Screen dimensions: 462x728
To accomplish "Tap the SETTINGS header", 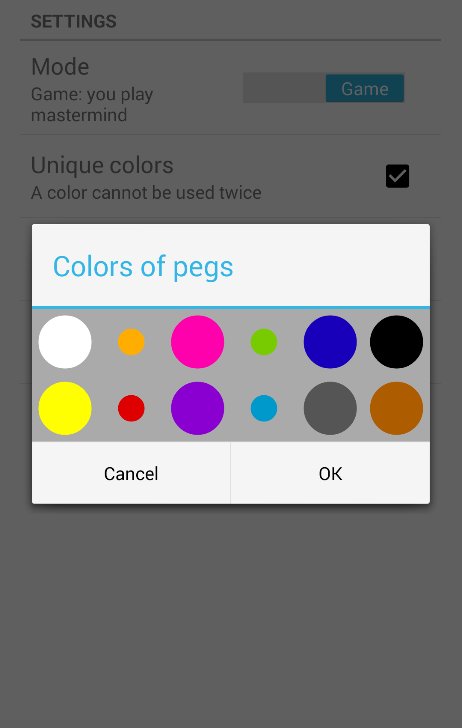I will 73,21.
